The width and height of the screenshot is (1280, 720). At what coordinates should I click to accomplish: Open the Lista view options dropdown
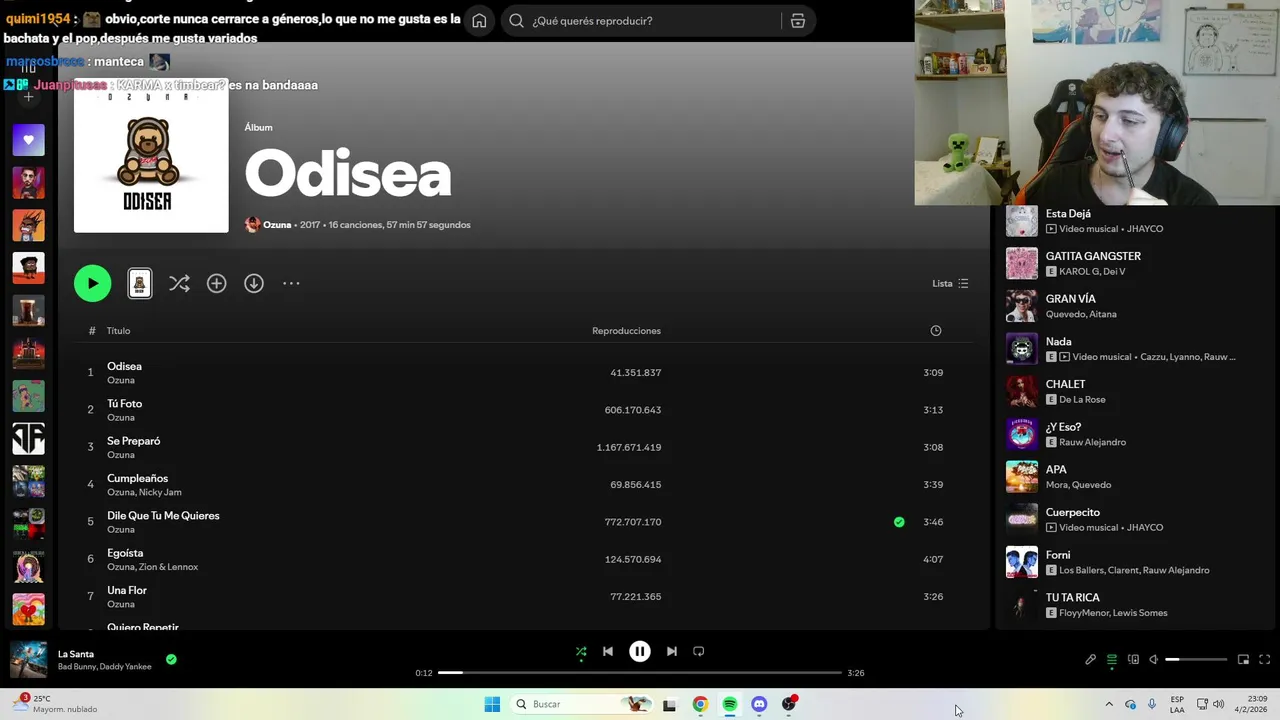coord(950,284)
